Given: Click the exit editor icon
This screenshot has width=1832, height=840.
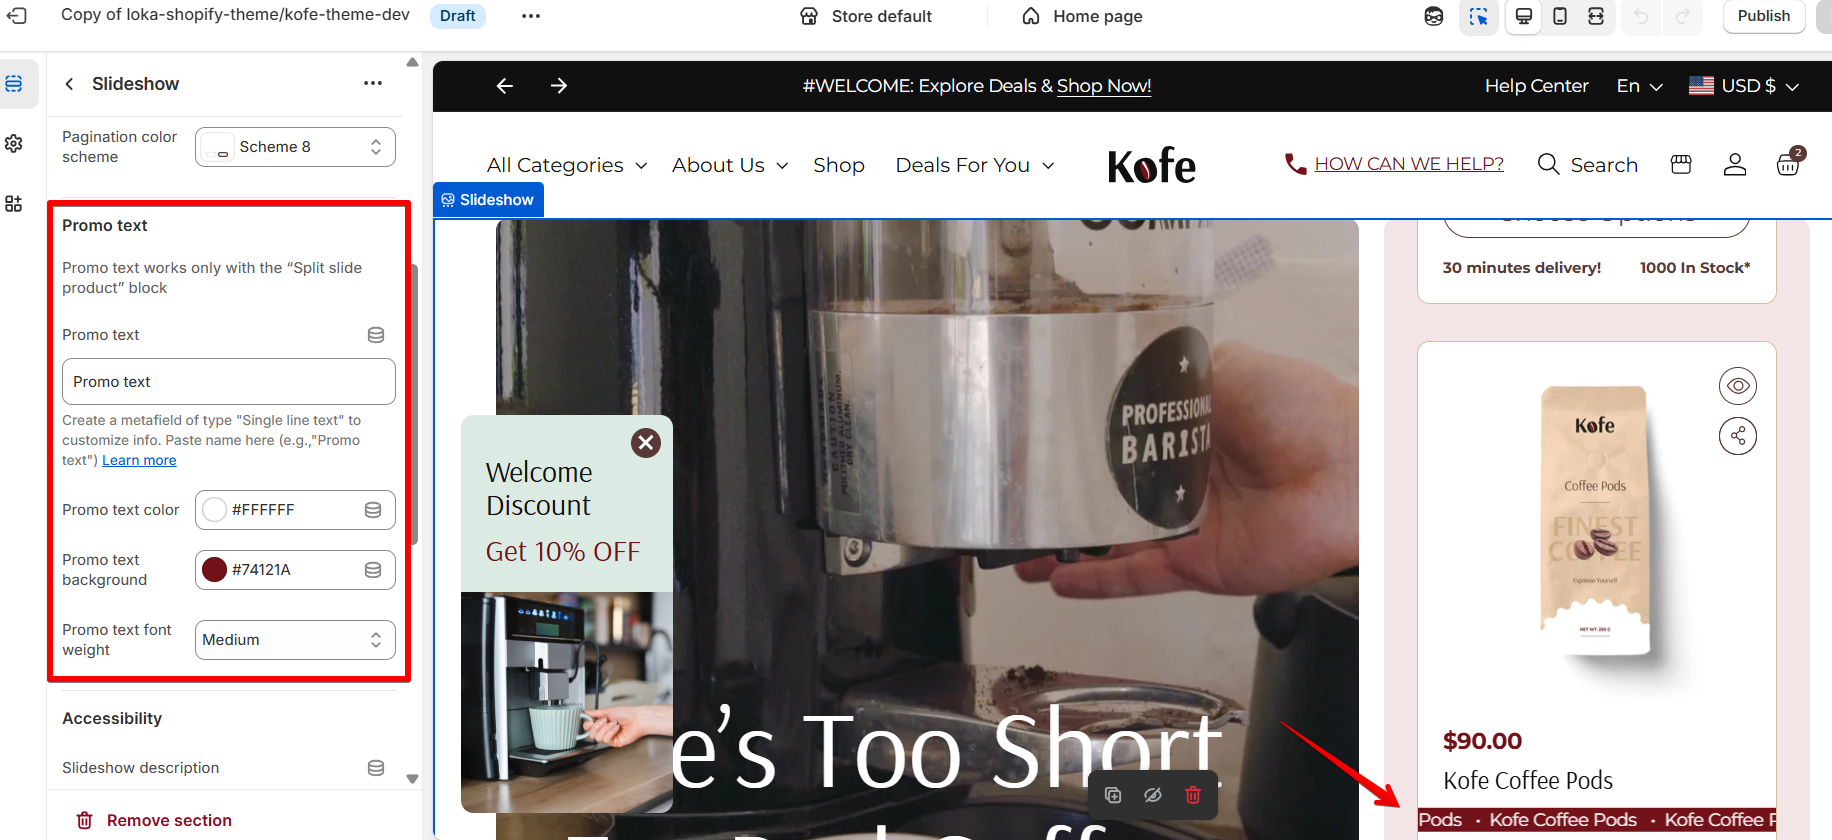Looking at the screenshot, I should pos(17,16).
